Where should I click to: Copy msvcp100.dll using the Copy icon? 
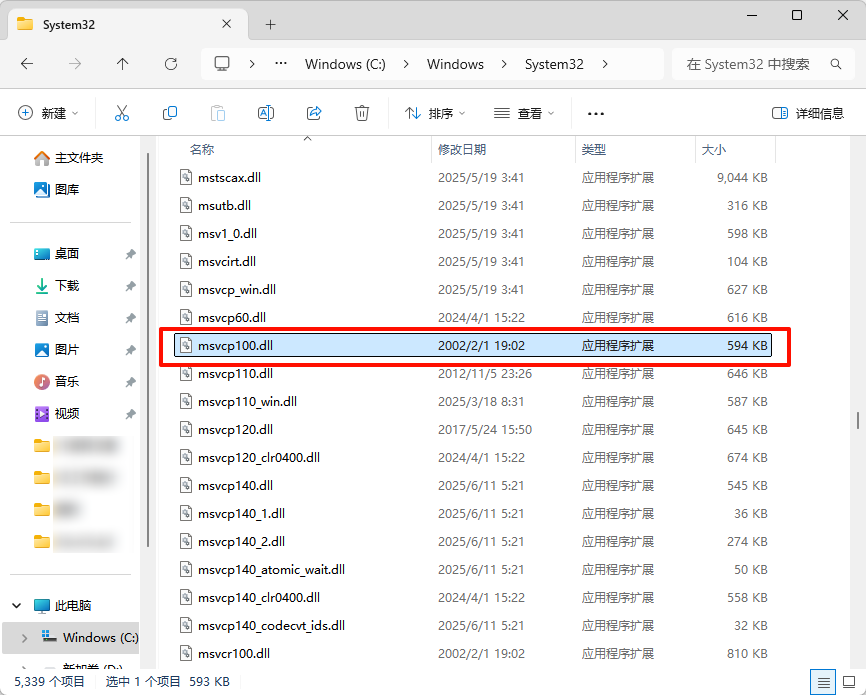coord(170,112)
